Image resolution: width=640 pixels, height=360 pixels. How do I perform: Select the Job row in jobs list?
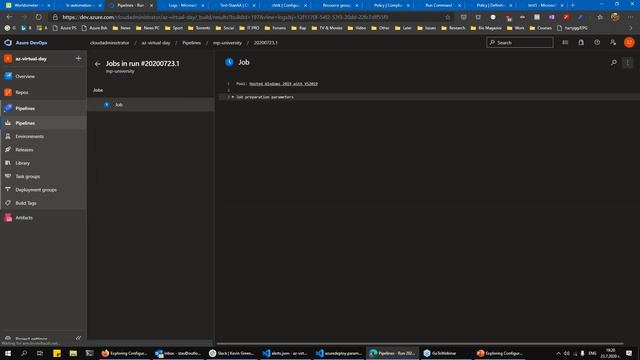pyautogui.click(x=151, y=104)
